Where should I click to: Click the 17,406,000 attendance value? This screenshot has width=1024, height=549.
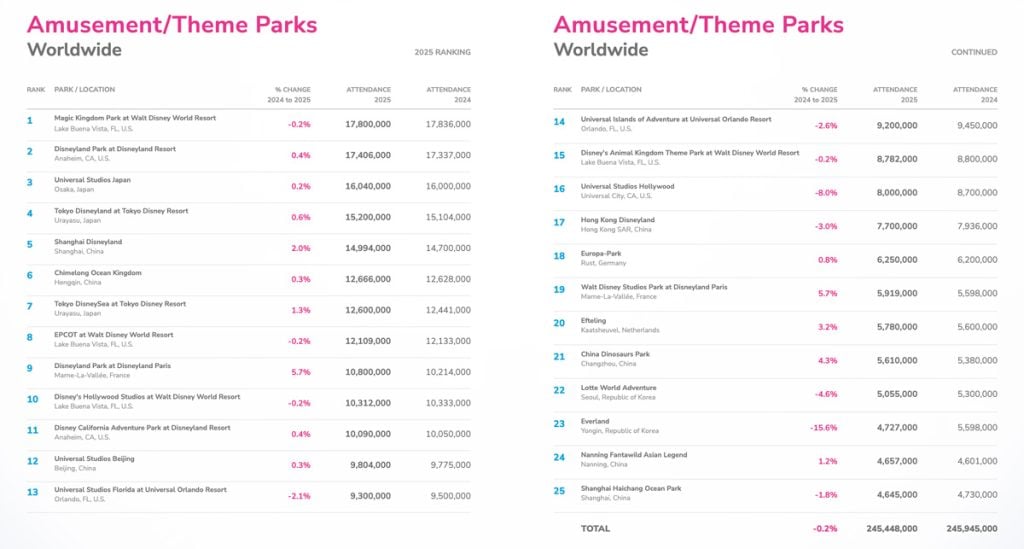(x=368, y=155)
